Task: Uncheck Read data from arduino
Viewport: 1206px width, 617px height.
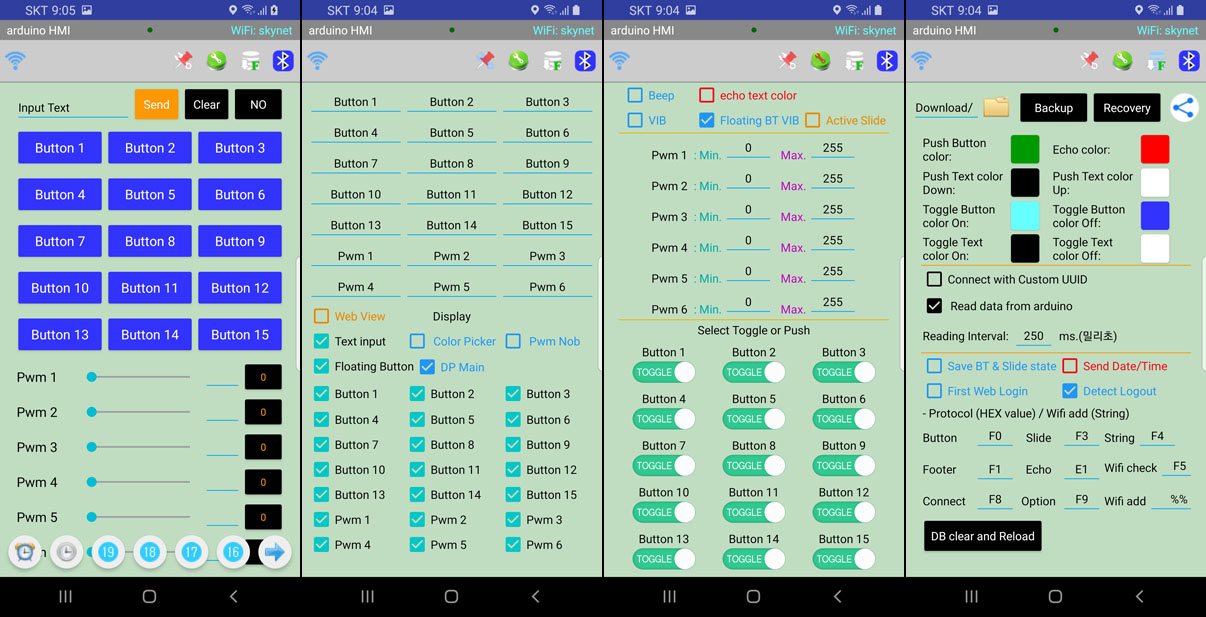Action: click(x=934, y=306)
